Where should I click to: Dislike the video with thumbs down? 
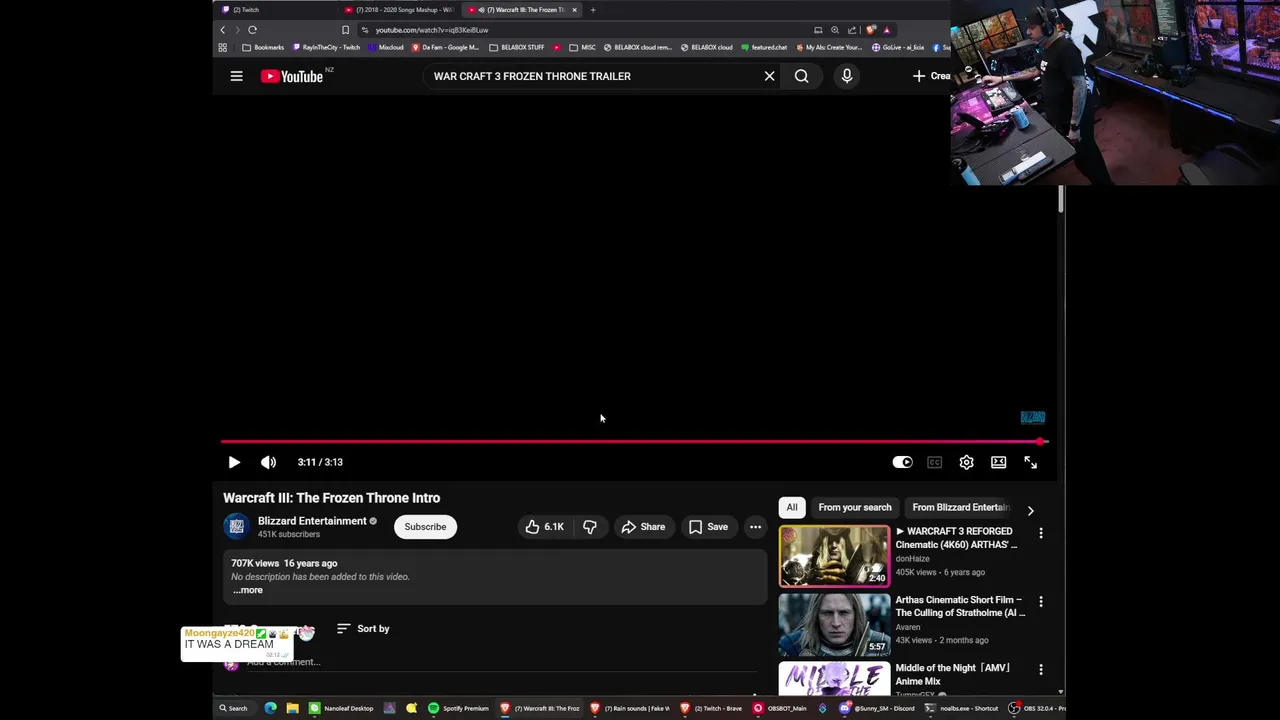point(590,527)
